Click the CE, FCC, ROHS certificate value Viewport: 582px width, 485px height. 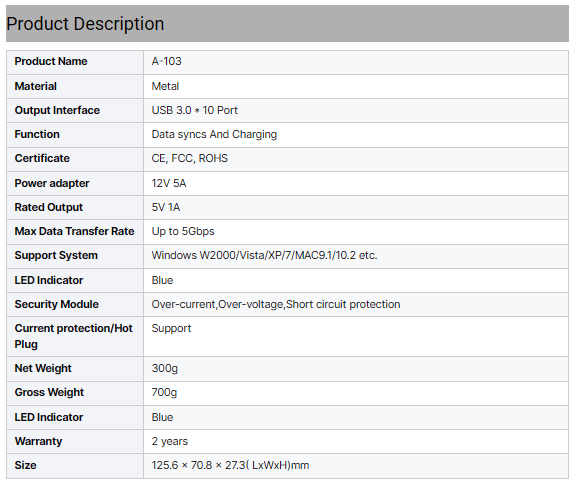190,158
